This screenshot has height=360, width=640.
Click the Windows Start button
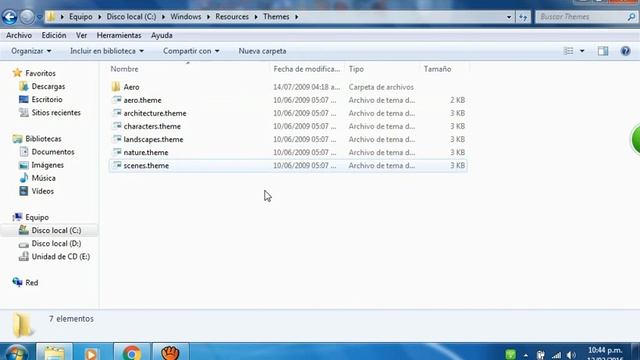[16, 353]
